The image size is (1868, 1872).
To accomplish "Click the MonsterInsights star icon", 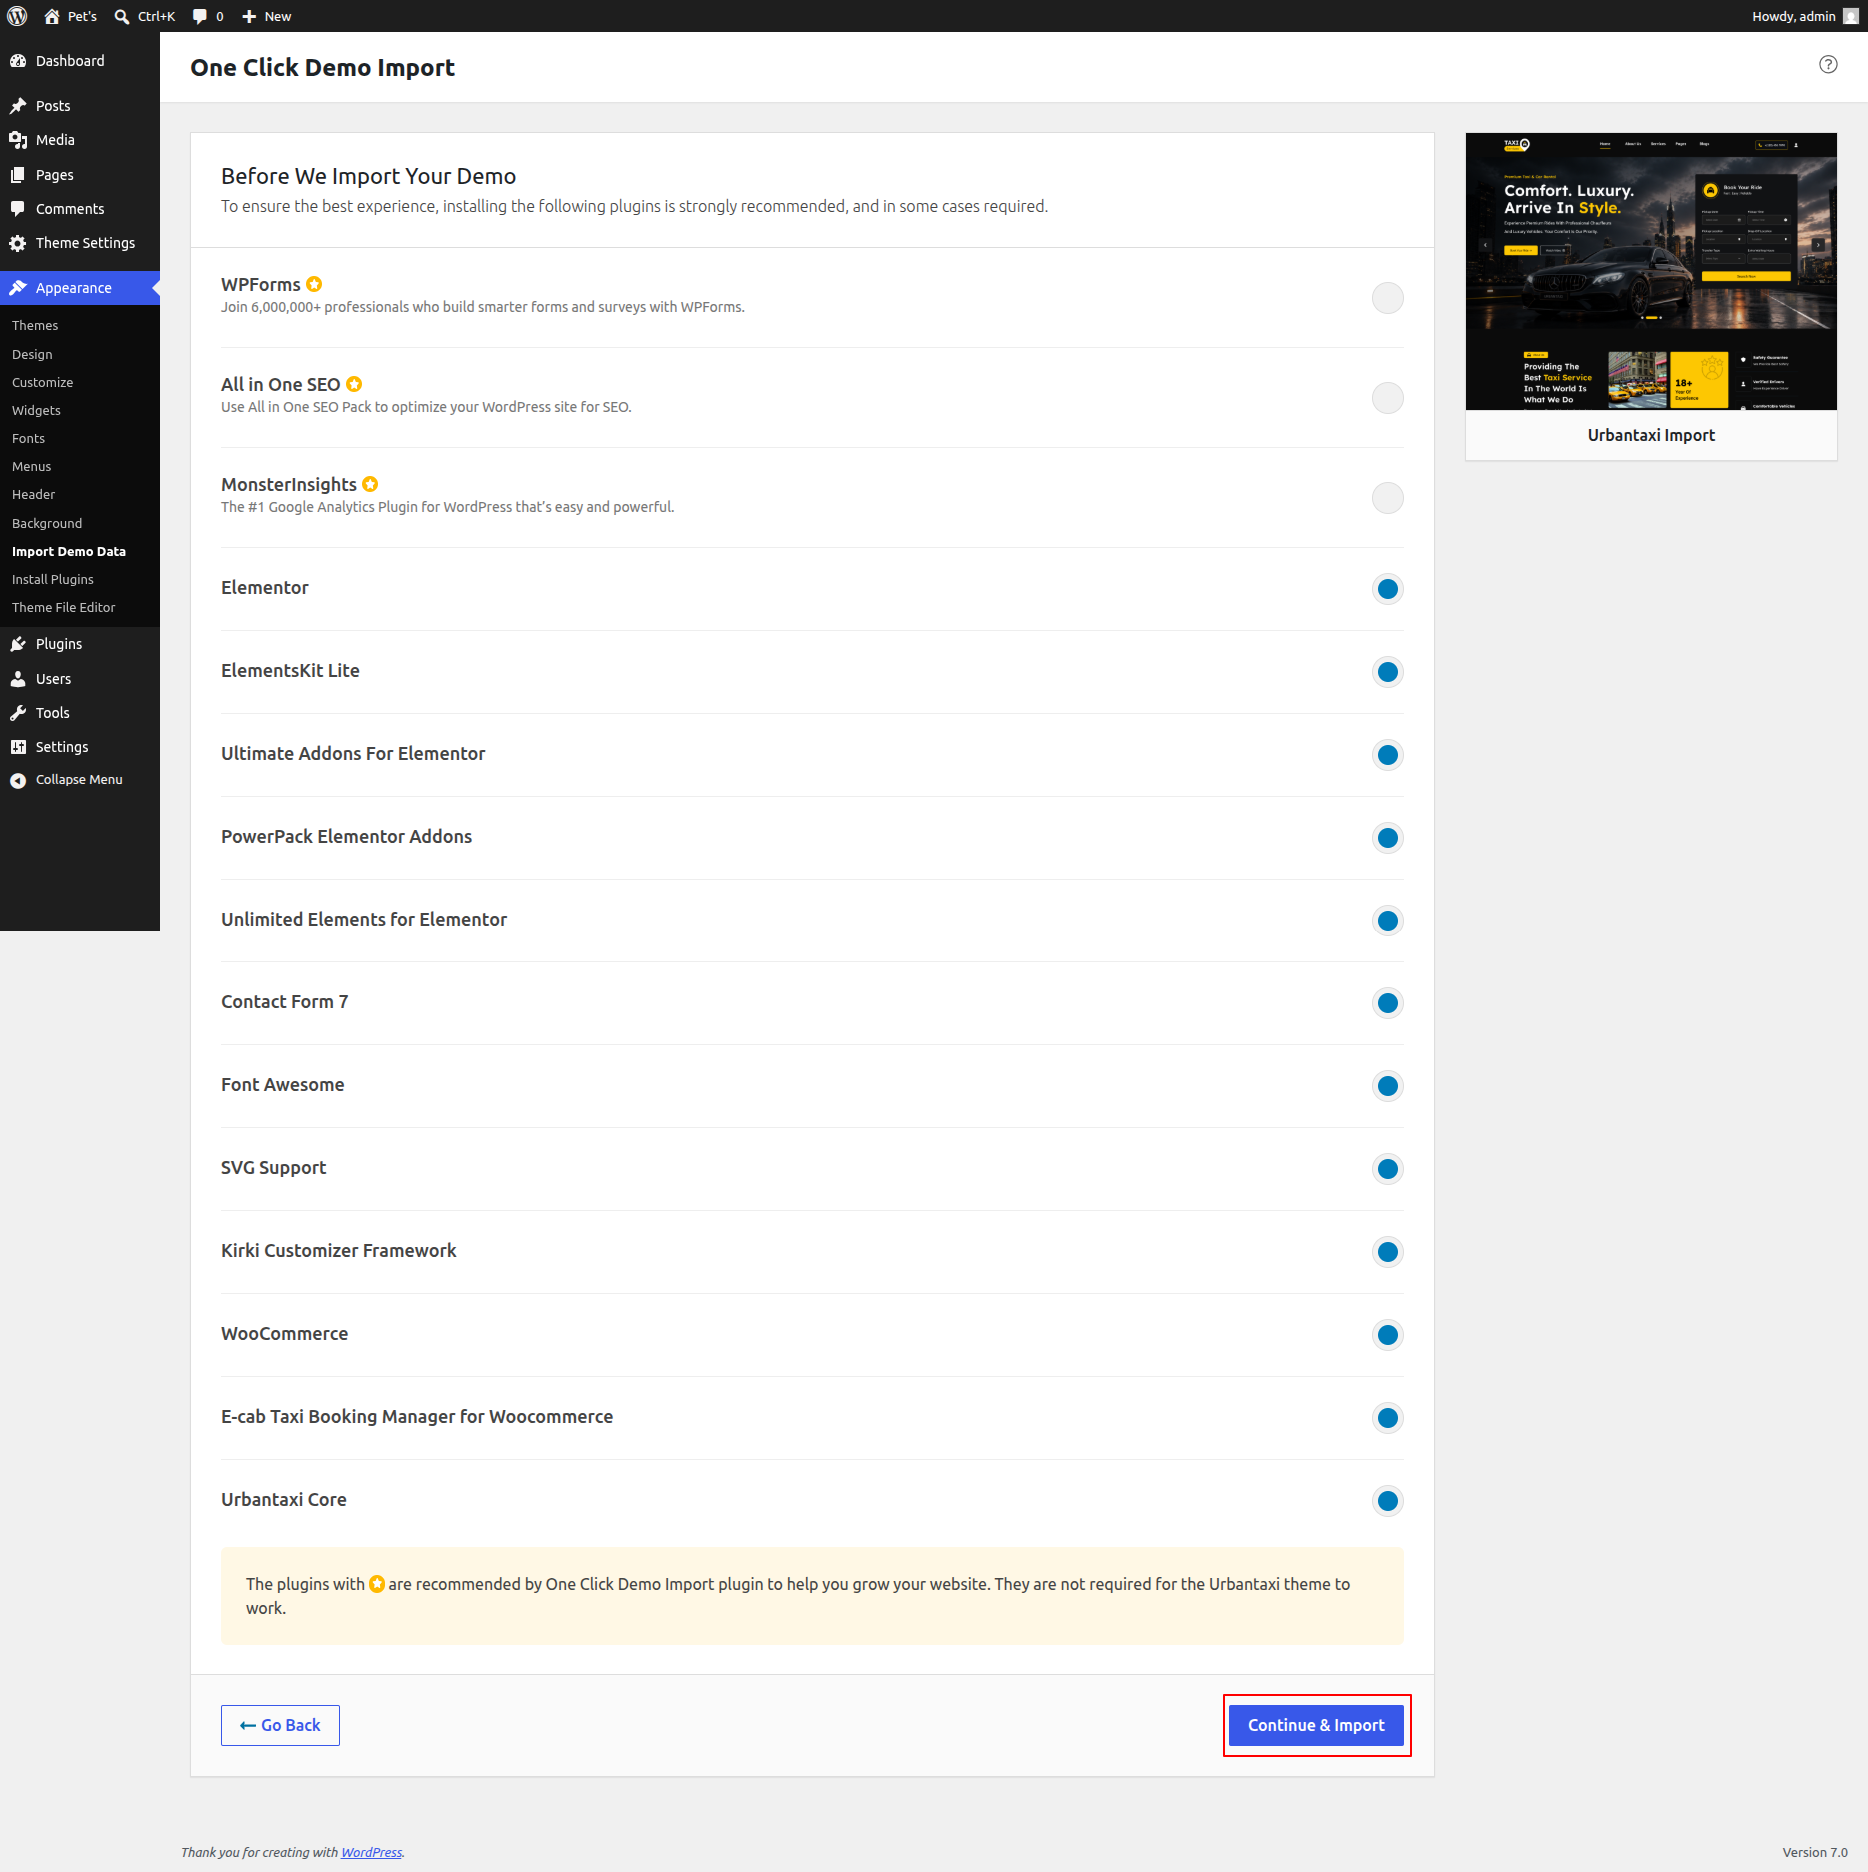I will (x=370, y=484).
